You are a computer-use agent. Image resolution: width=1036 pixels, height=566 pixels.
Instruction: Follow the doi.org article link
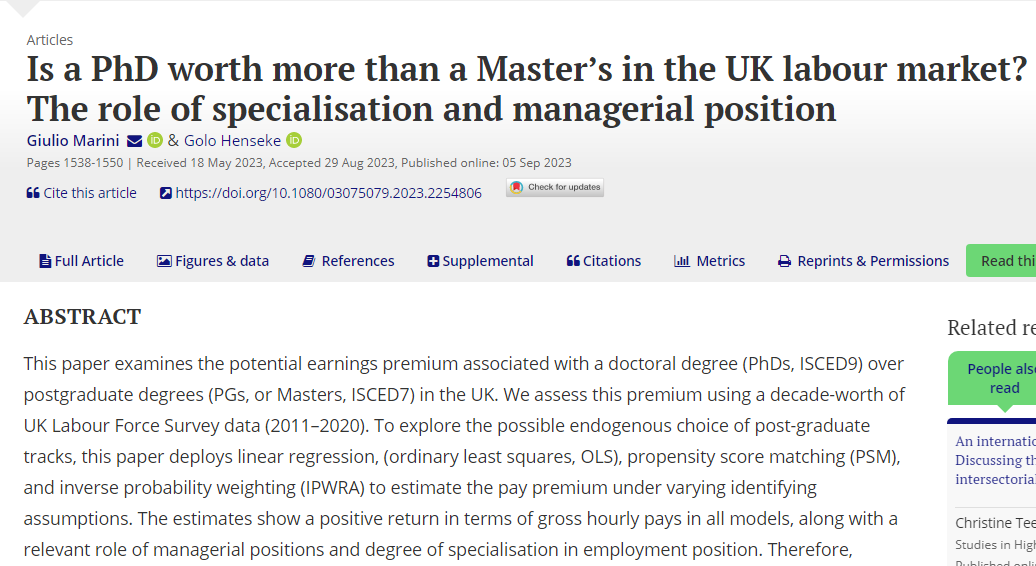[328, 193]
